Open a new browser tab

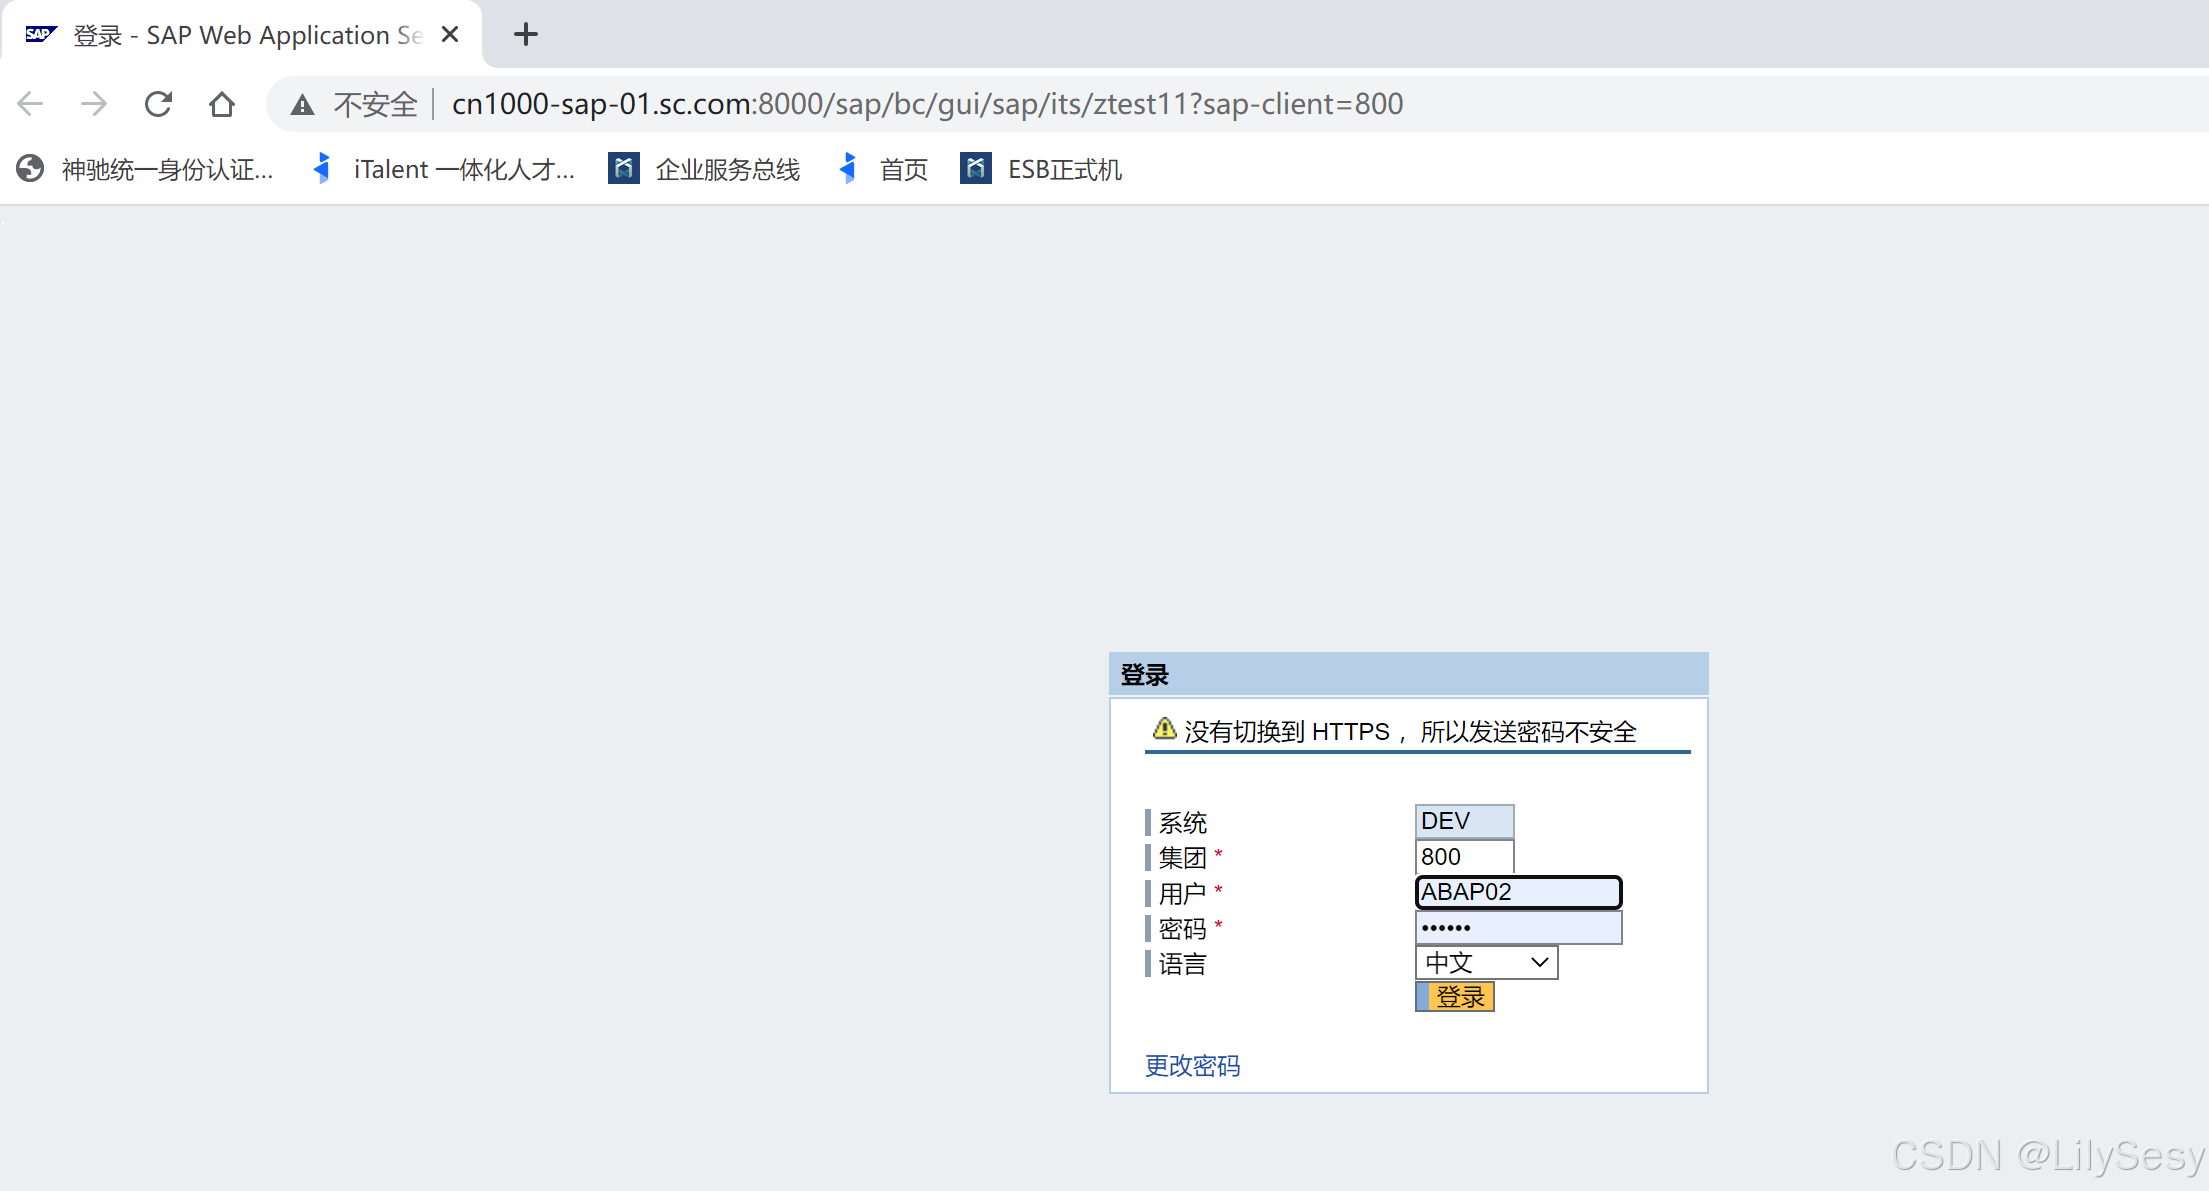pyautogui.click(x=525, y=33)
